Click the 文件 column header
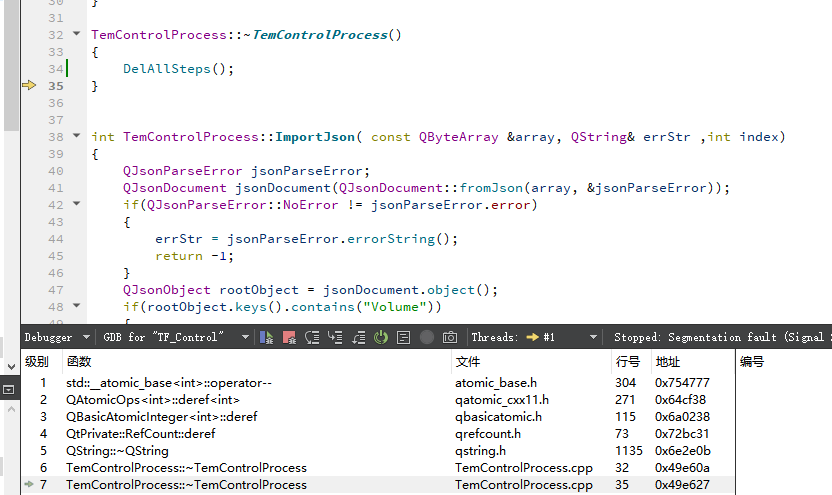The width and height of the screenshot is (832, 495). tap(467, 362)
